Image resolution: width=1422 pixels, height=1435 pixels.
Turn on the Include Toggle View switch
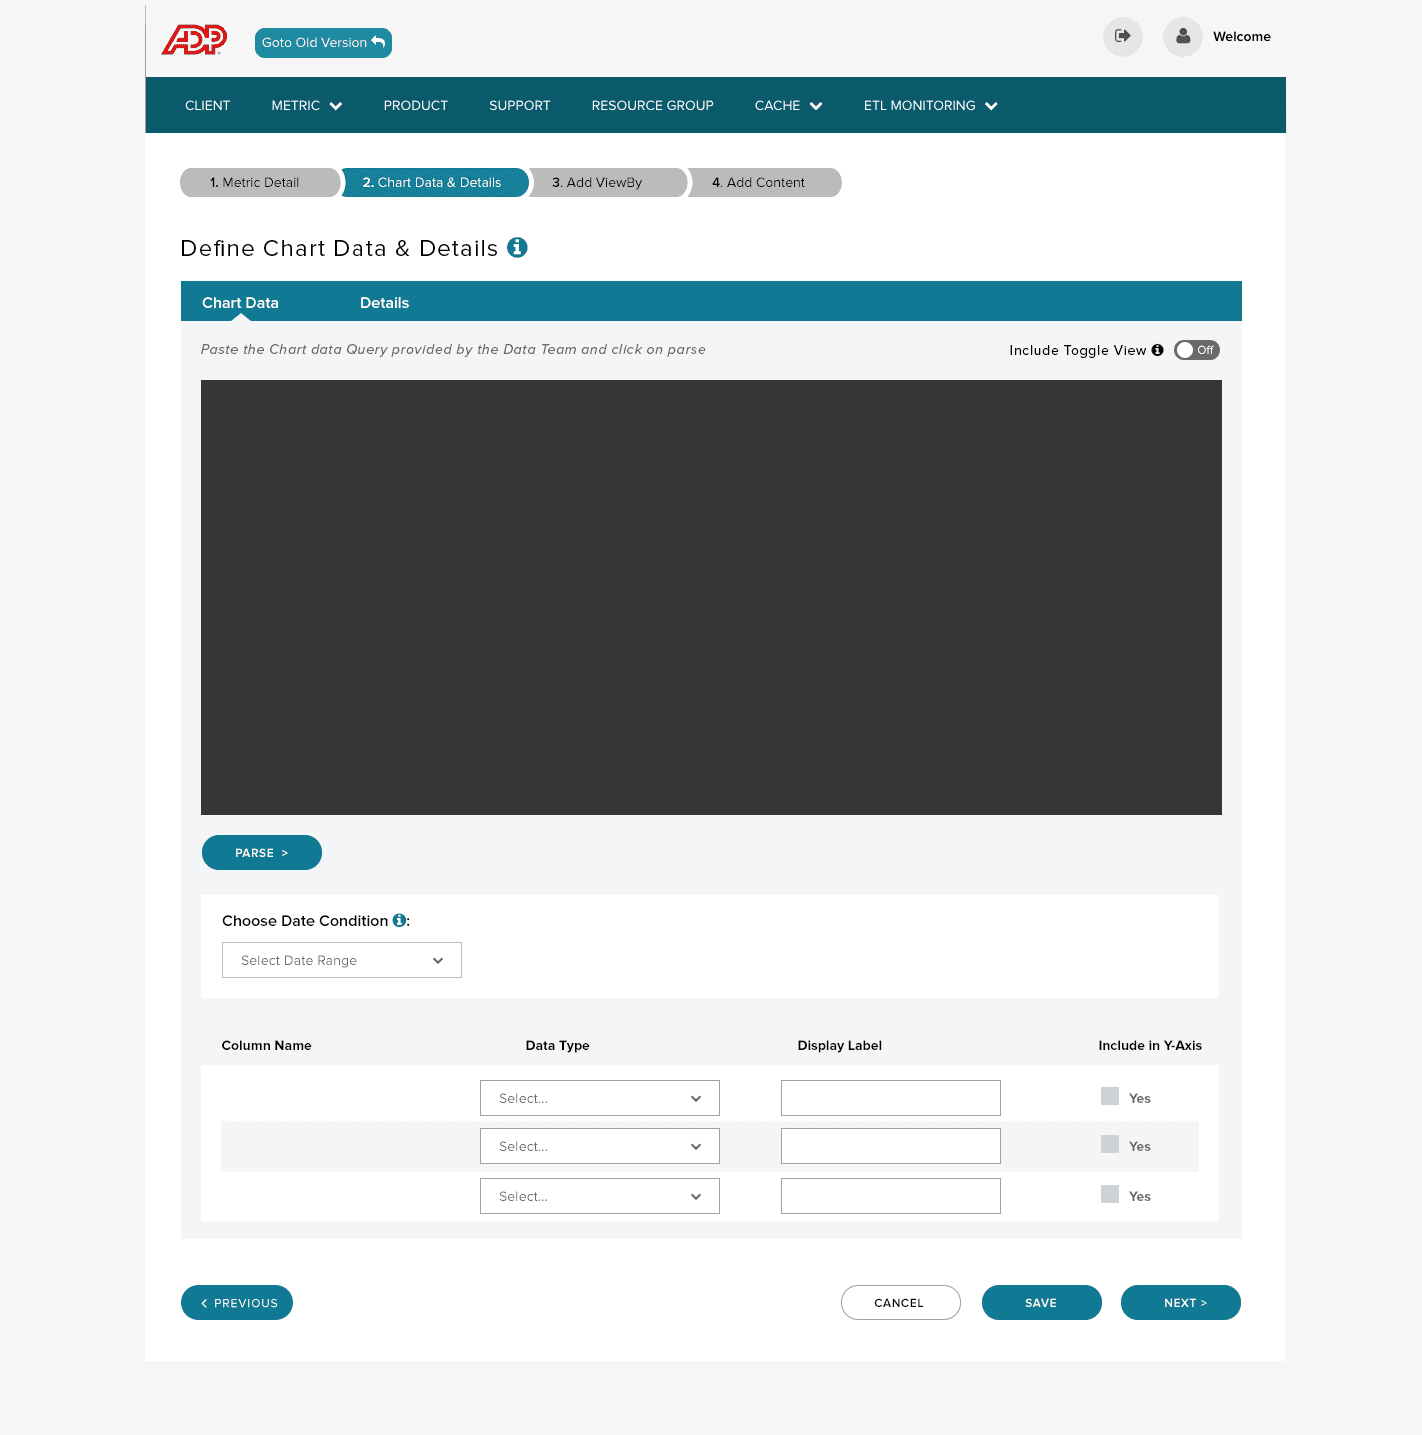[x=1197, y=350]
